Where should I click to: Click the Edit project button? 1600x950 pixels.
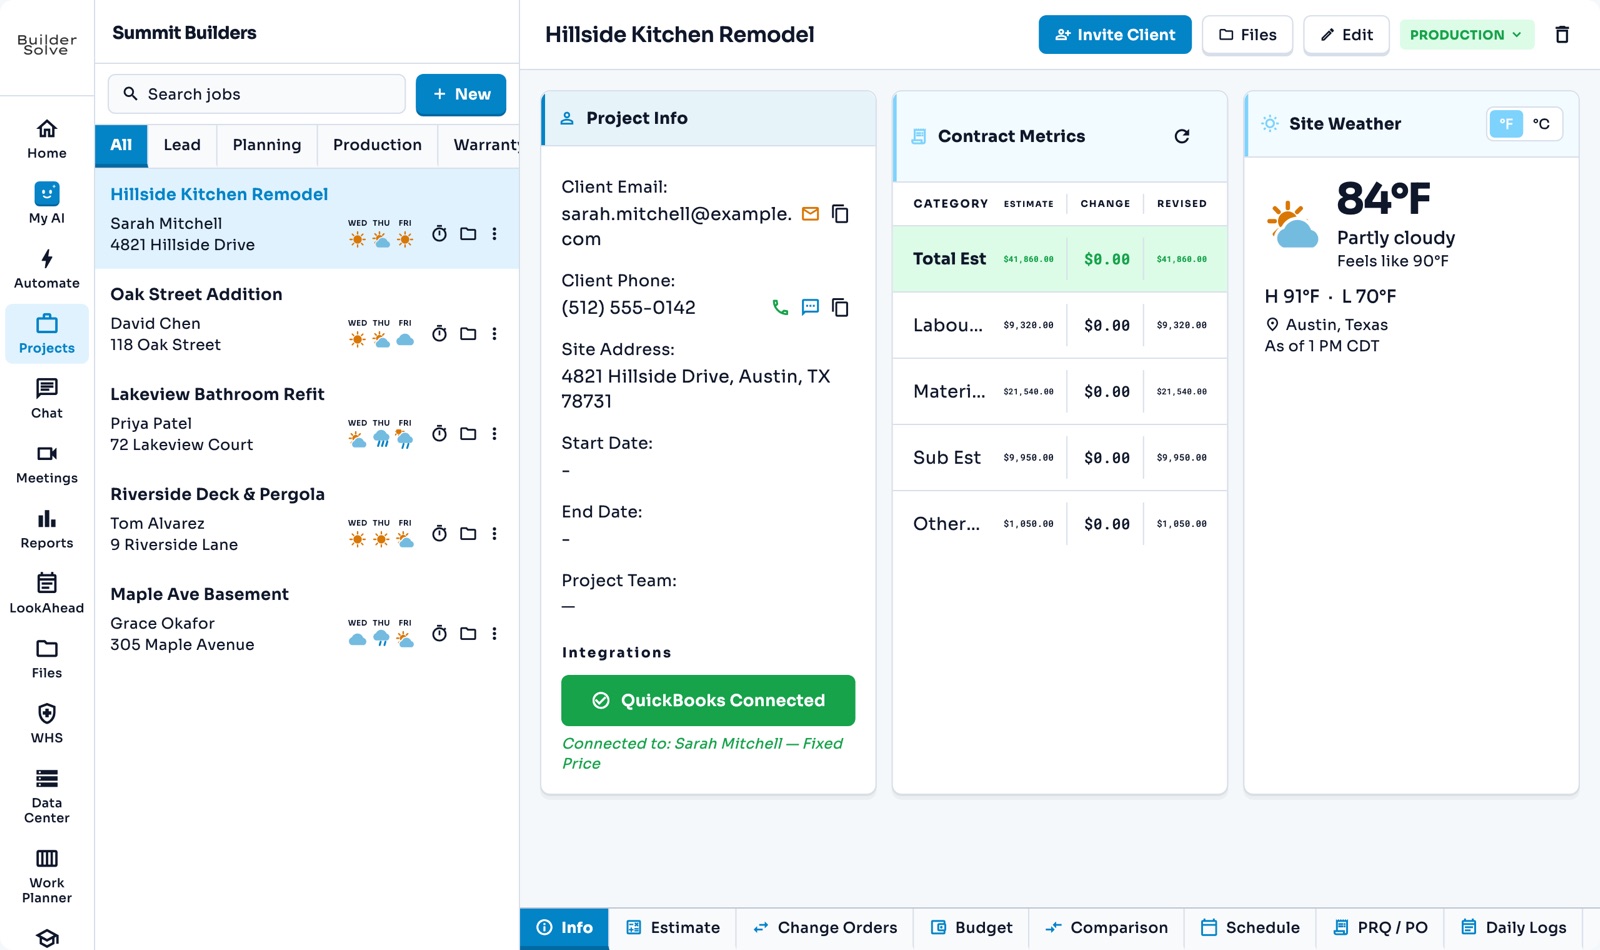click(1346, 35)
